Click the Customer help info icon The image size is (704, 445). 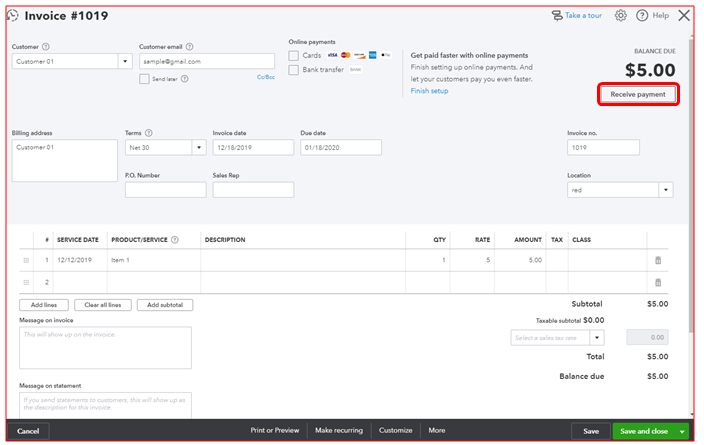46,47
